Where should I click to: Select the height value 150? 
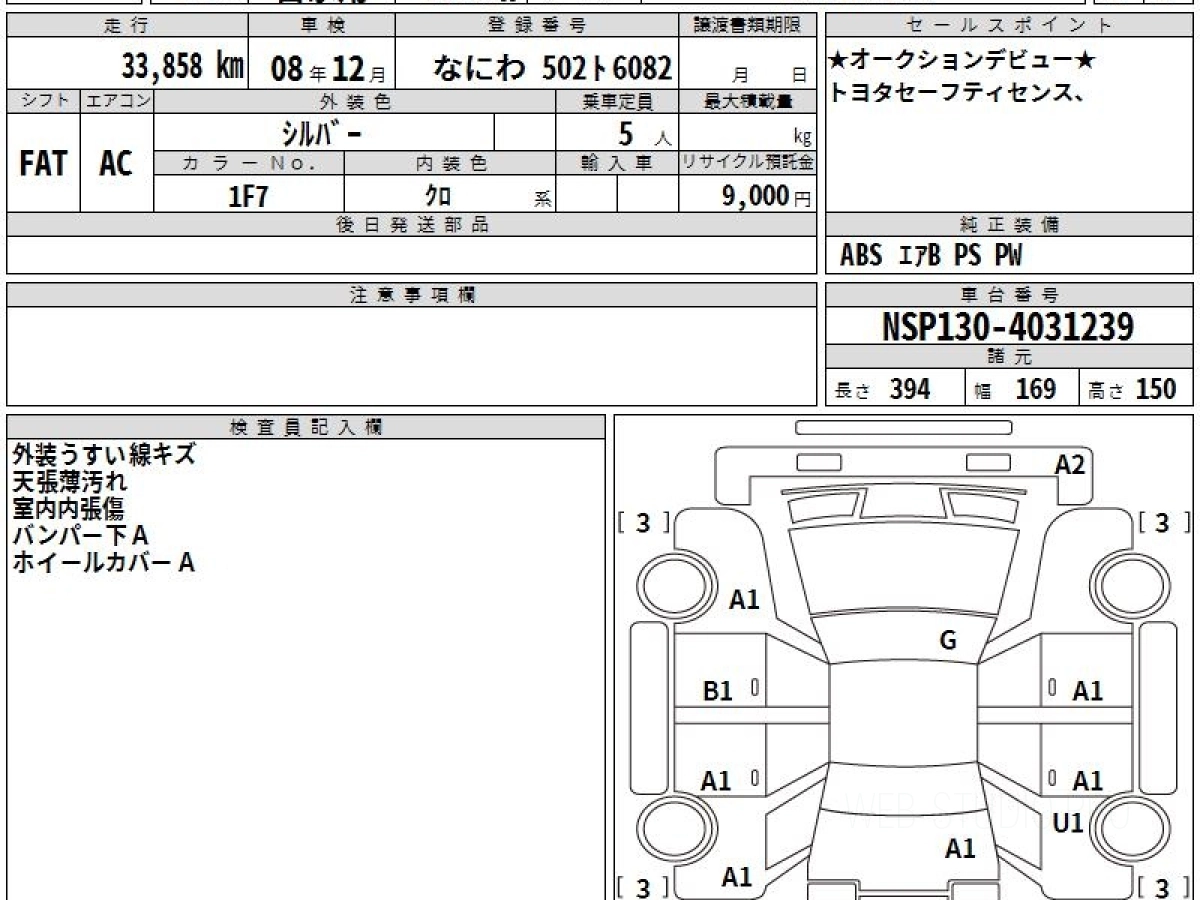(x=1156, y=389)
